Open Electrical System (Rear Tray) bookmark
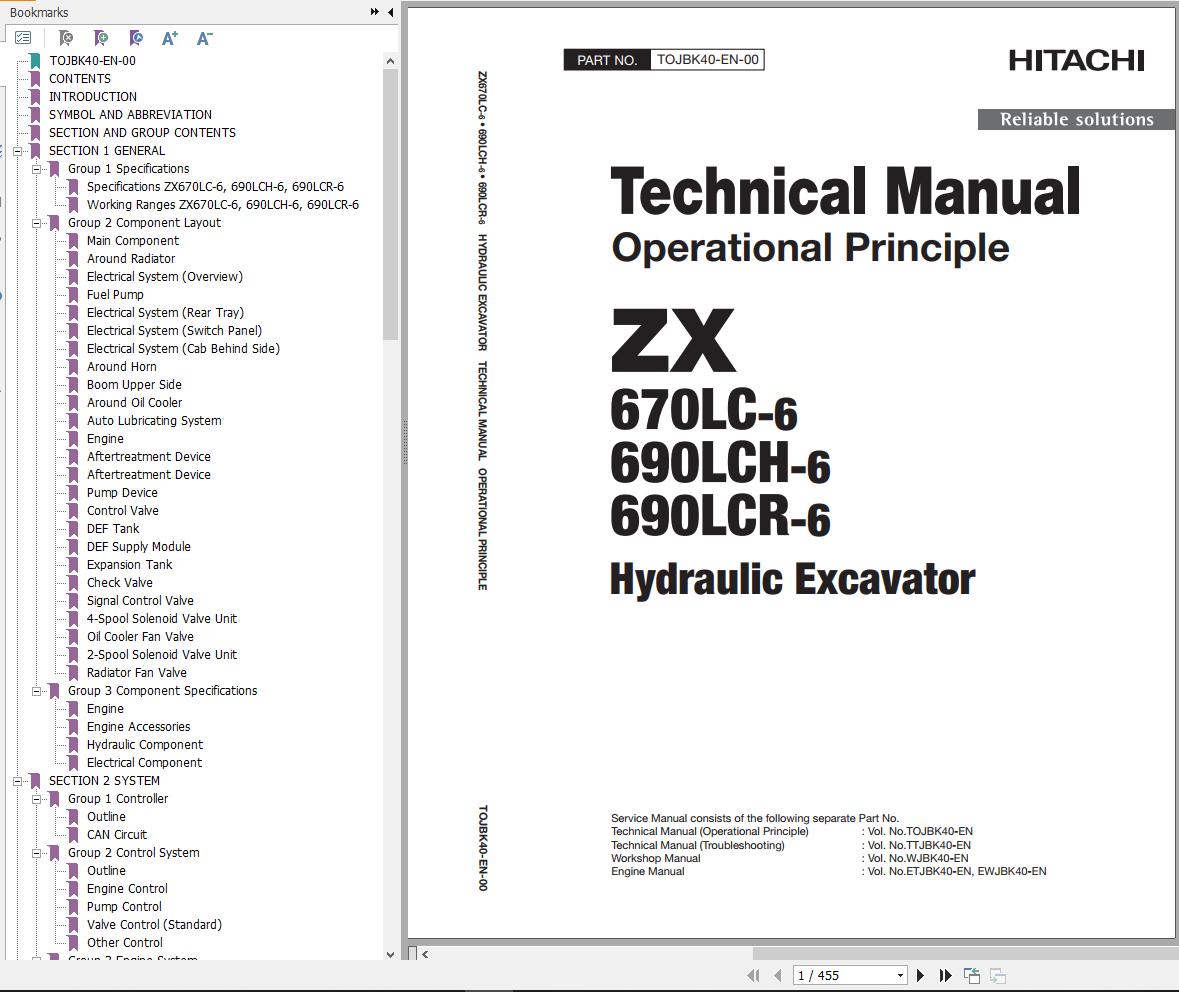The image size is (1179, 992). [x=165, y=313]
